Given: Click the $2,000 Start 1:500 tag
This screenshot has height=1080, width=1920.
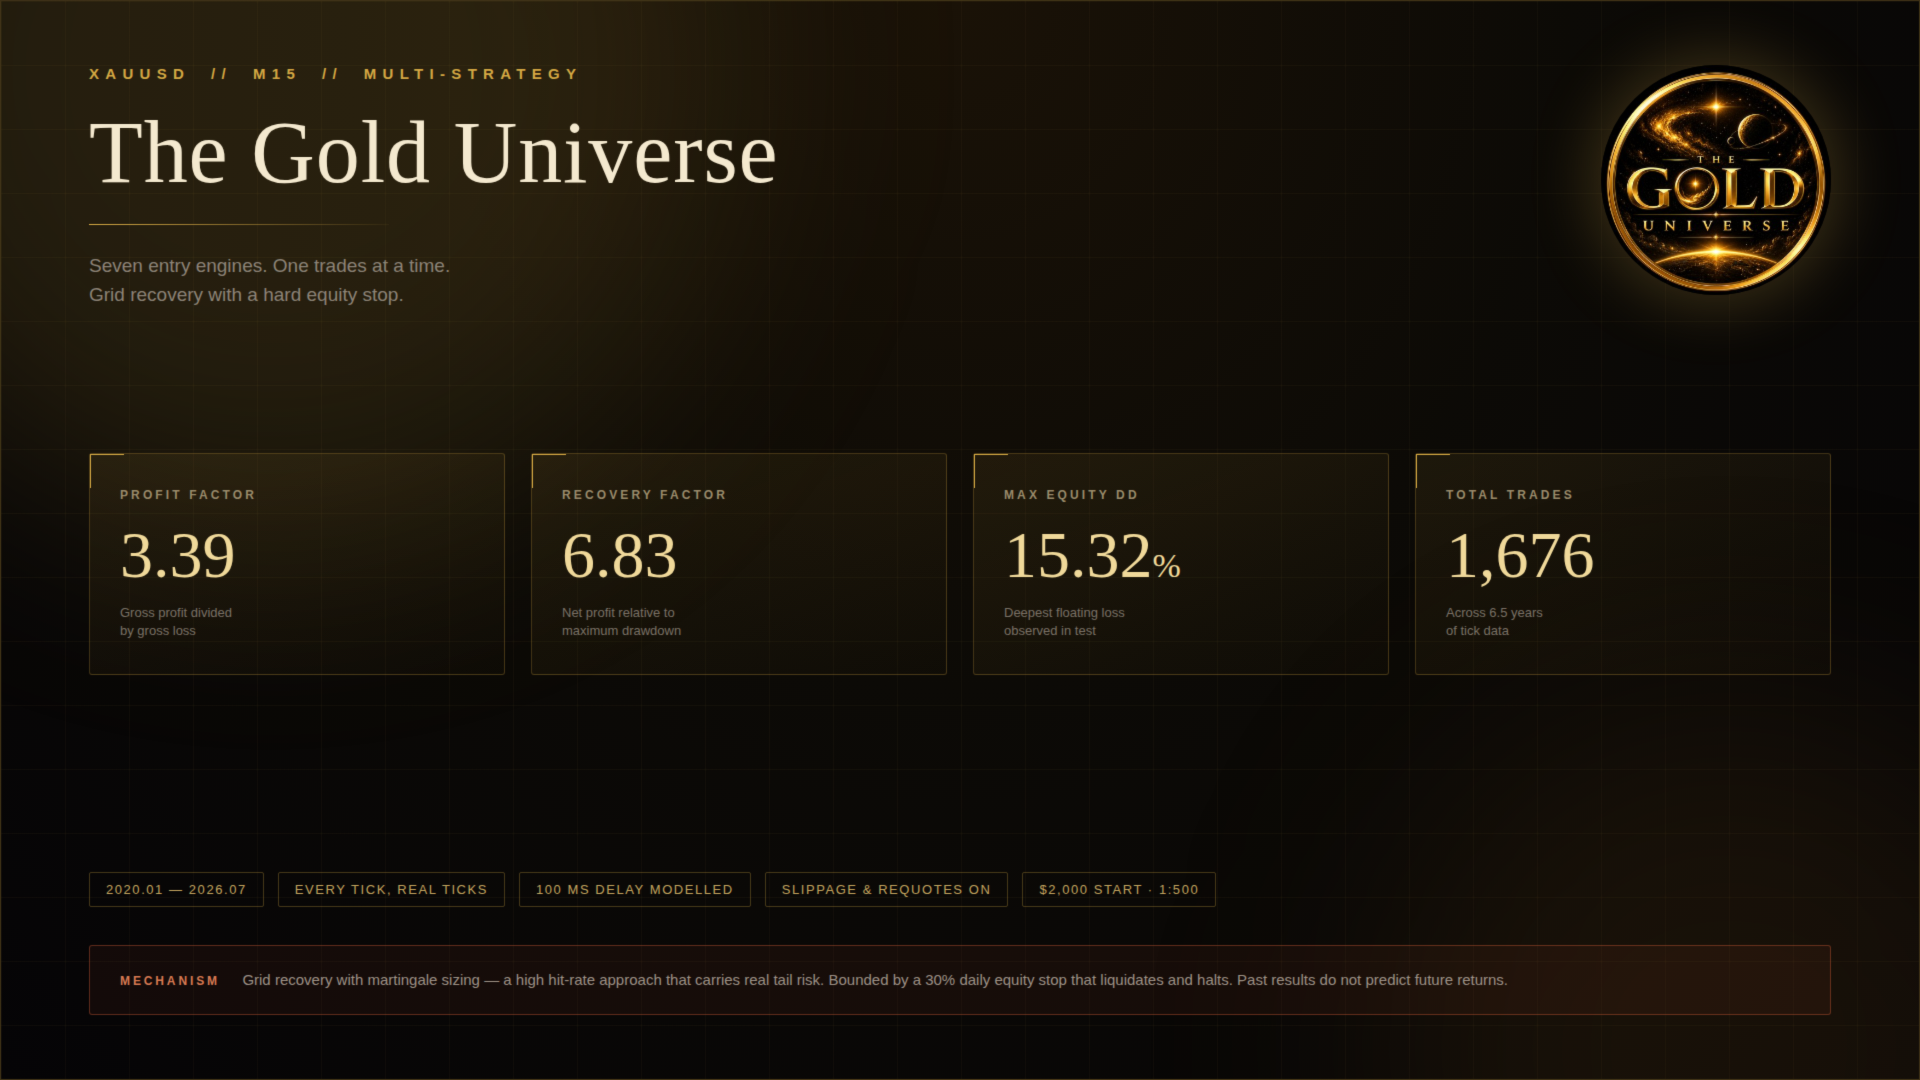Looking at the screenshot, I should click(x=1119, y=890).
